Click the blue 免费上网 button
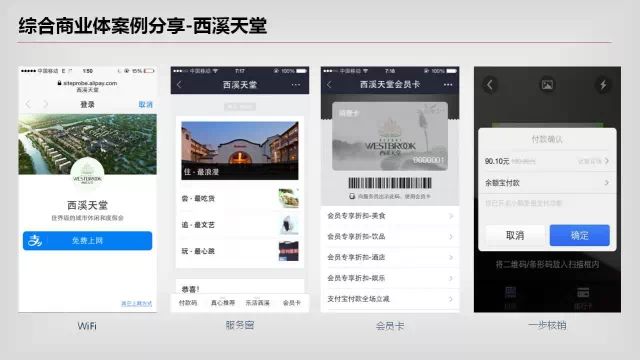The height and width of the screenshot is (360, 640). [87, 241]
